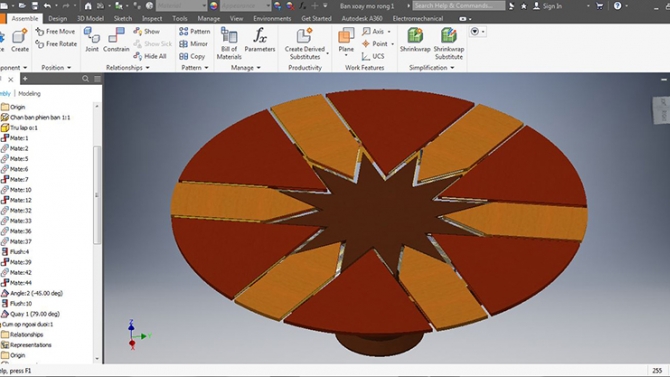Select the Origin folder at top
The width and height of the screenshot is (670, 377).
[x=13, y=107]
